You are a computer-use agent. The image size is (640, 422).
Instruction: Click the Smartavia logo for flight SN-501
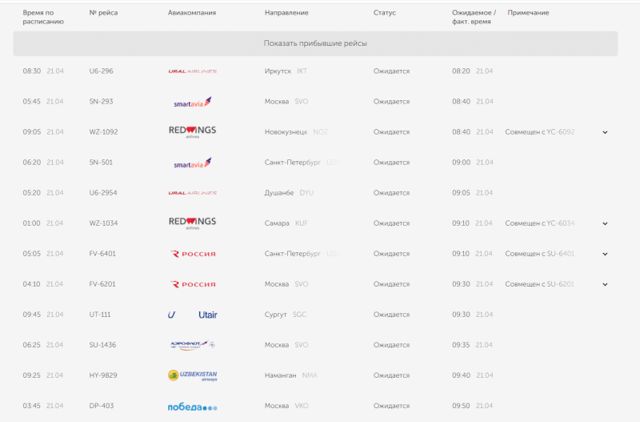[x=192, y=163]
